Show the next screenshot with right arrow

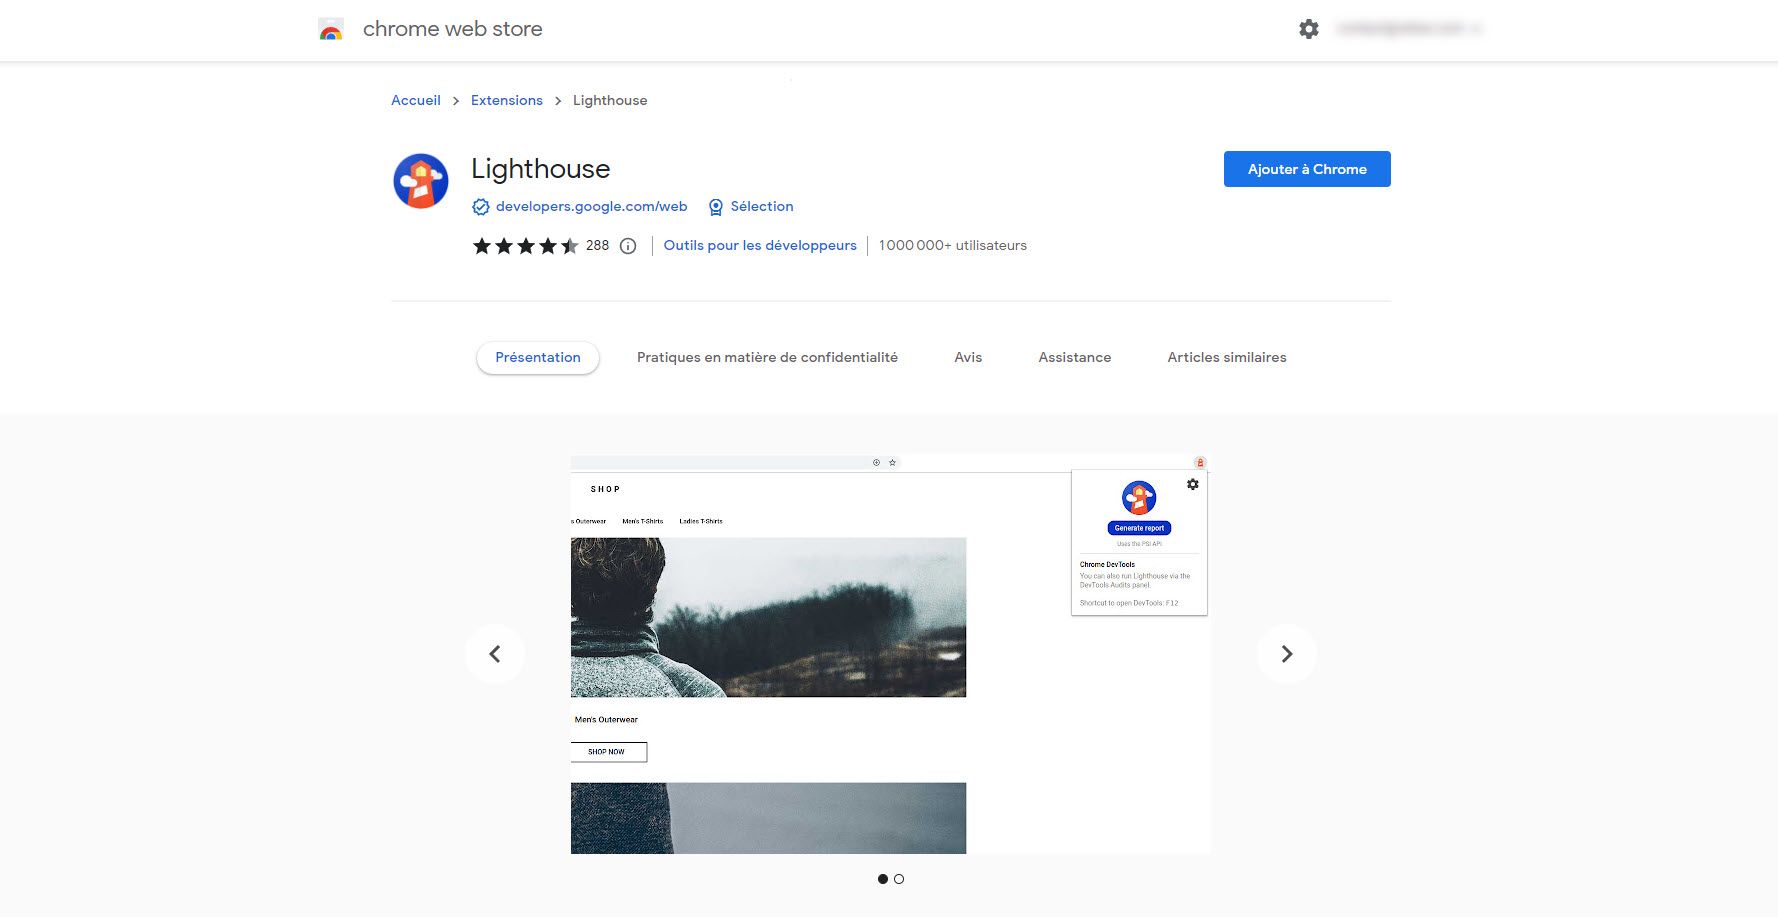[1287, 654]
